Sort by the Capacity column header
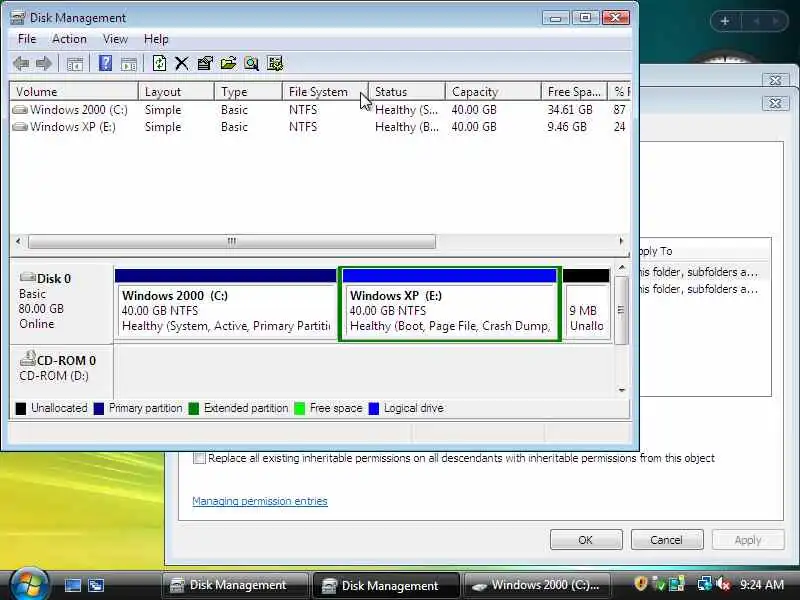The image size is (800, 600). [x=493, y=92]
